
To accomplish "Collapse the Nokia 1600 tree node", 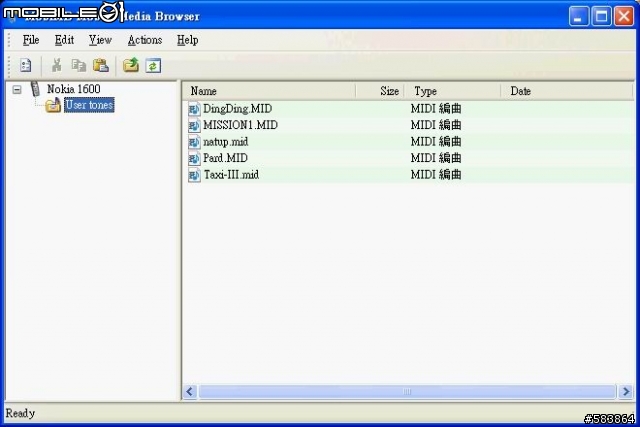I will click(x=17, y=89).
